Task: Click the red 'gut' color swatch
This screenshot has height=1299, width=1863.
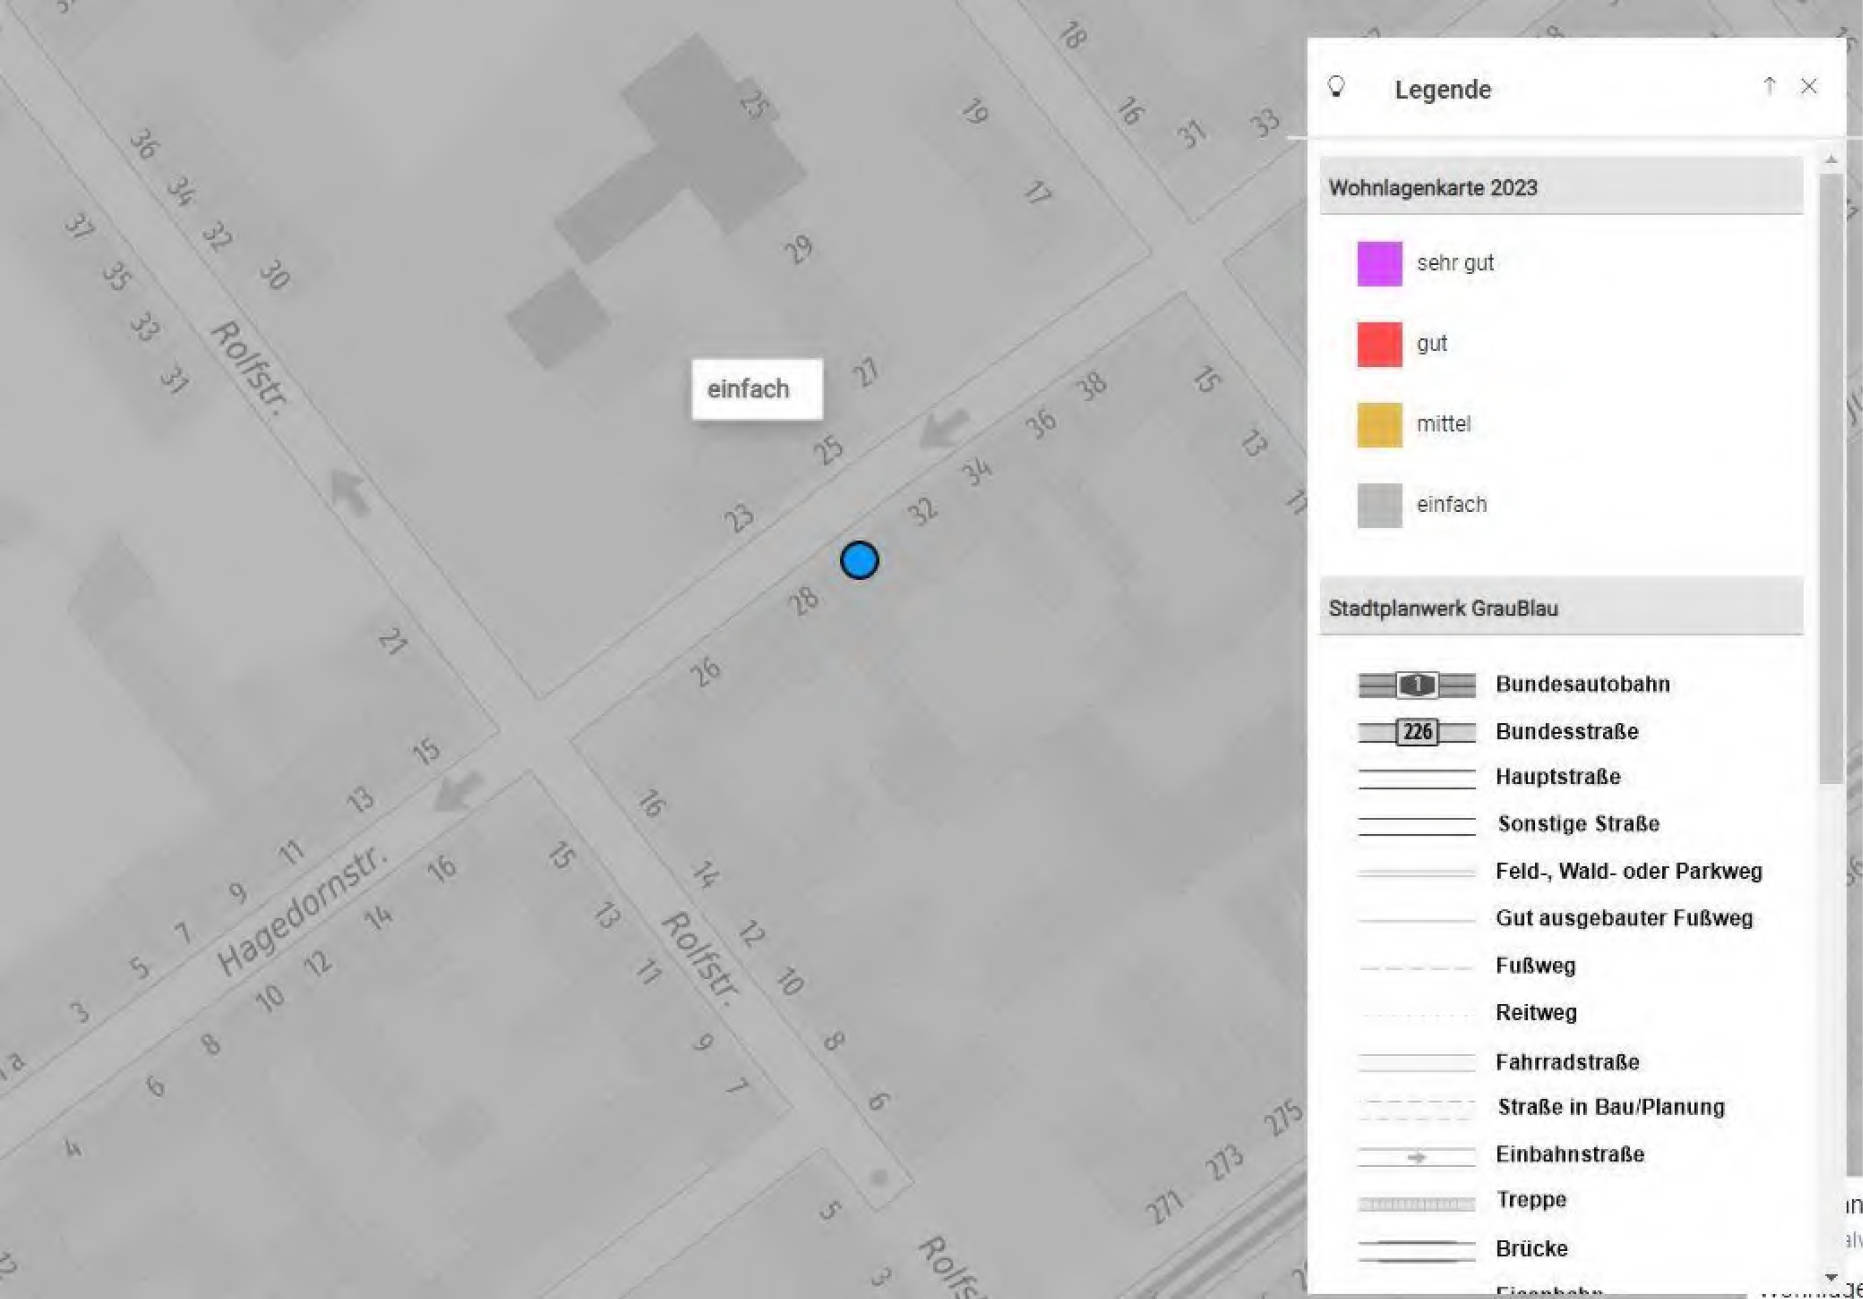Action: tap(1379, 344)
